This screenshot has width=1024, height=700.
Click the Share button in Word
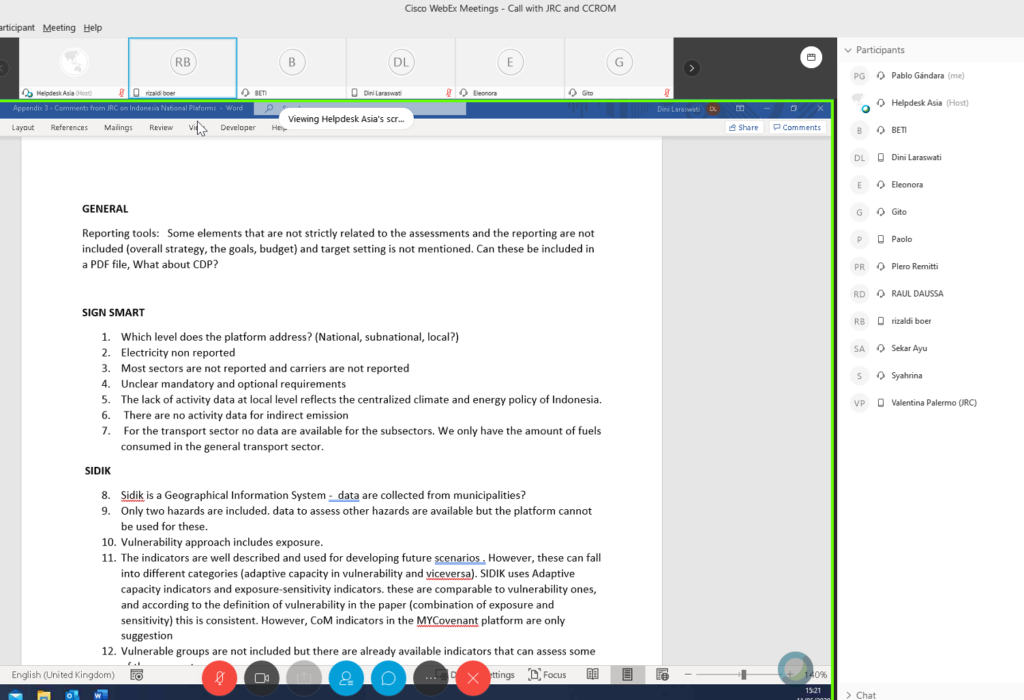[x=744, y=128]
